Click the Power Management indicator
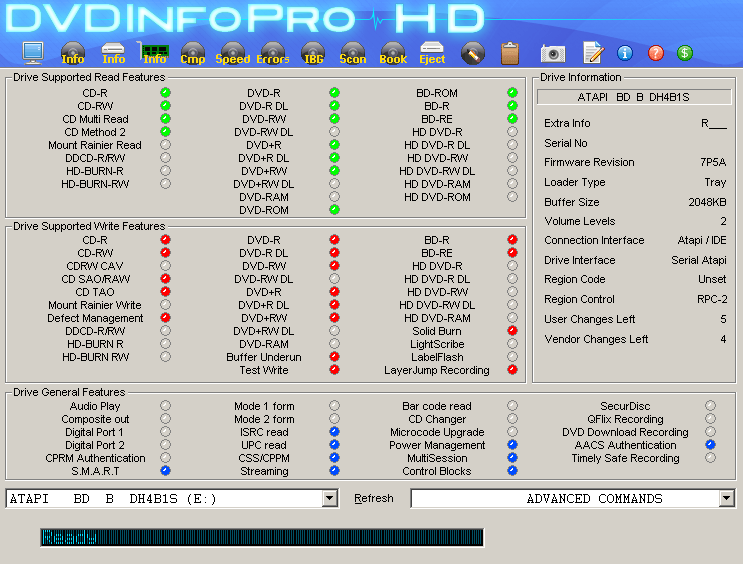Screen dimensions: 743x564 coord(512,445)
